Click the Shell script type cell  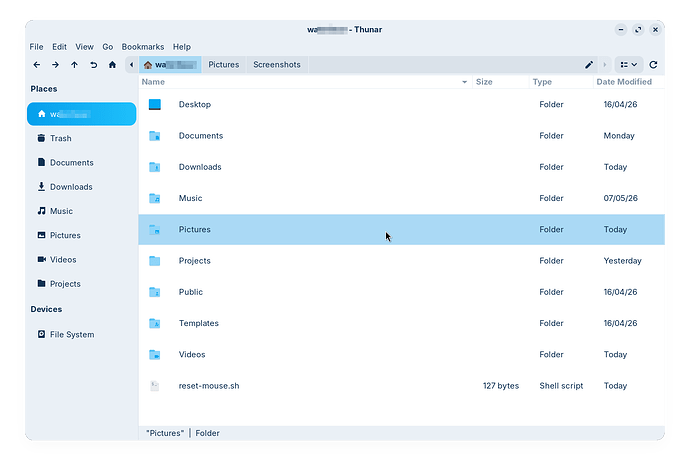561,386
